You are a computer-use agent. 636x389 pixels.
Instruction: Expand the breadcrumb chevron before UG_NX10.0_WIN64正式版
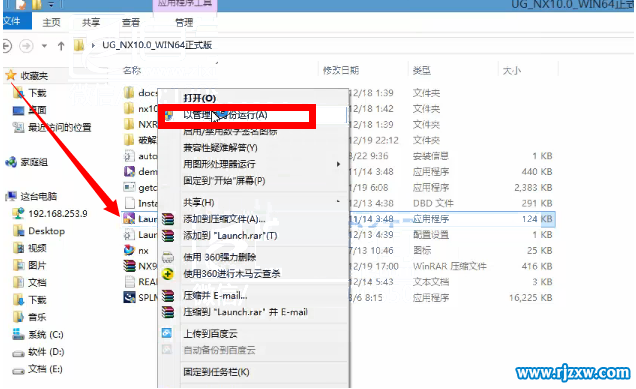click(93, 45)
